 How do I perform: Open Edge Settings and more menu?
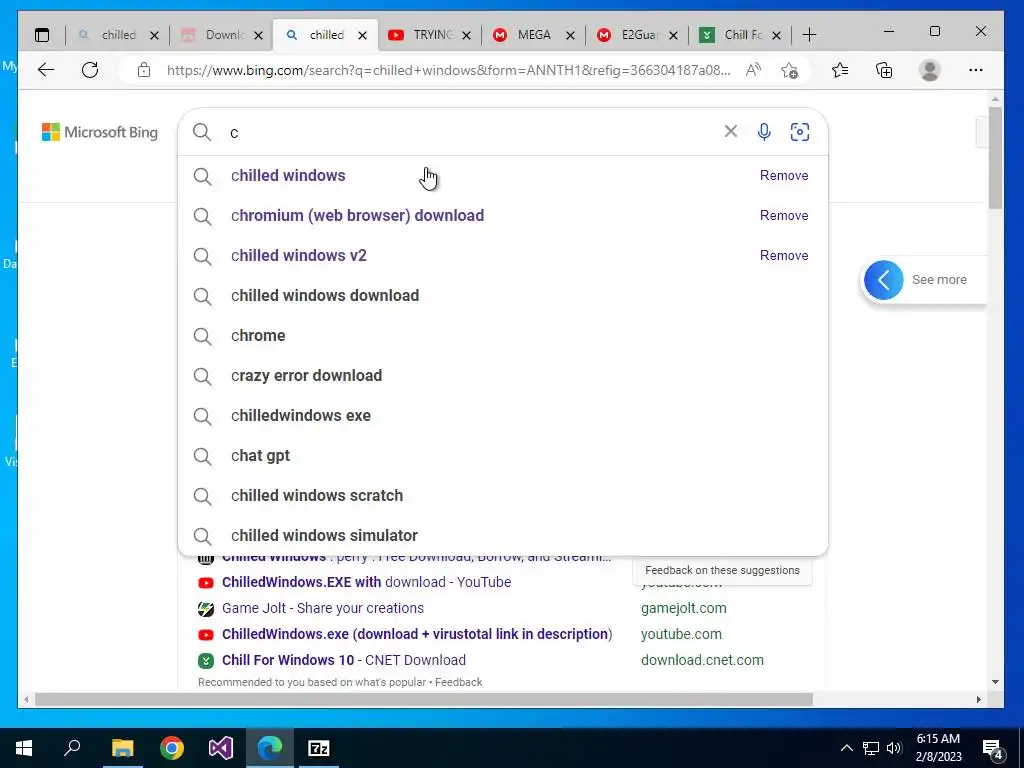pyautogui.click(x=976, y=70)
